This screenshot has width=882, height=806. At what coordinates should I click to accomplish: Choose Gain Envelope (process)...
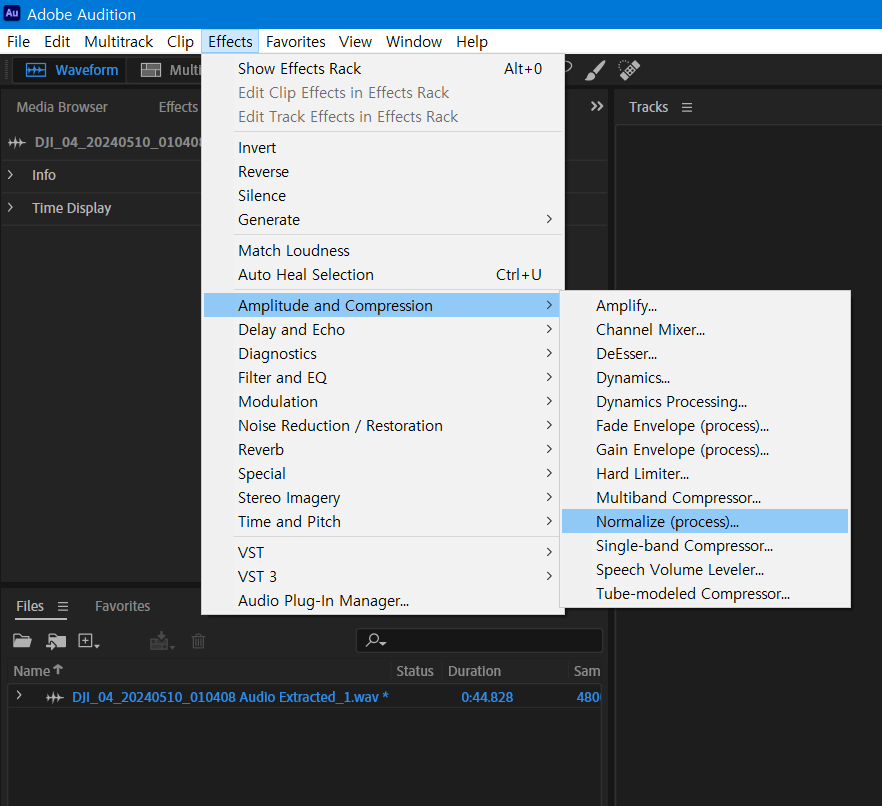(705, 449)
